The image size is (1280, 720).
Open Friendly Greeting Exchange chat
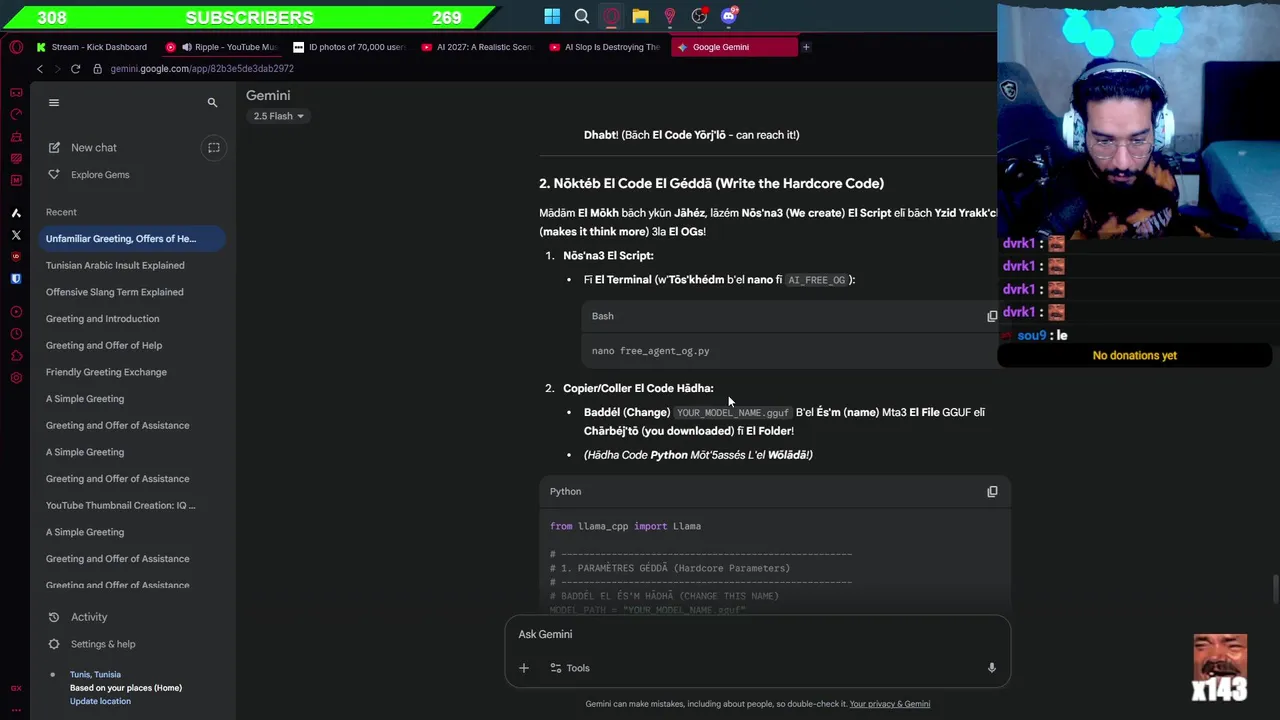[x=130, y=372]
